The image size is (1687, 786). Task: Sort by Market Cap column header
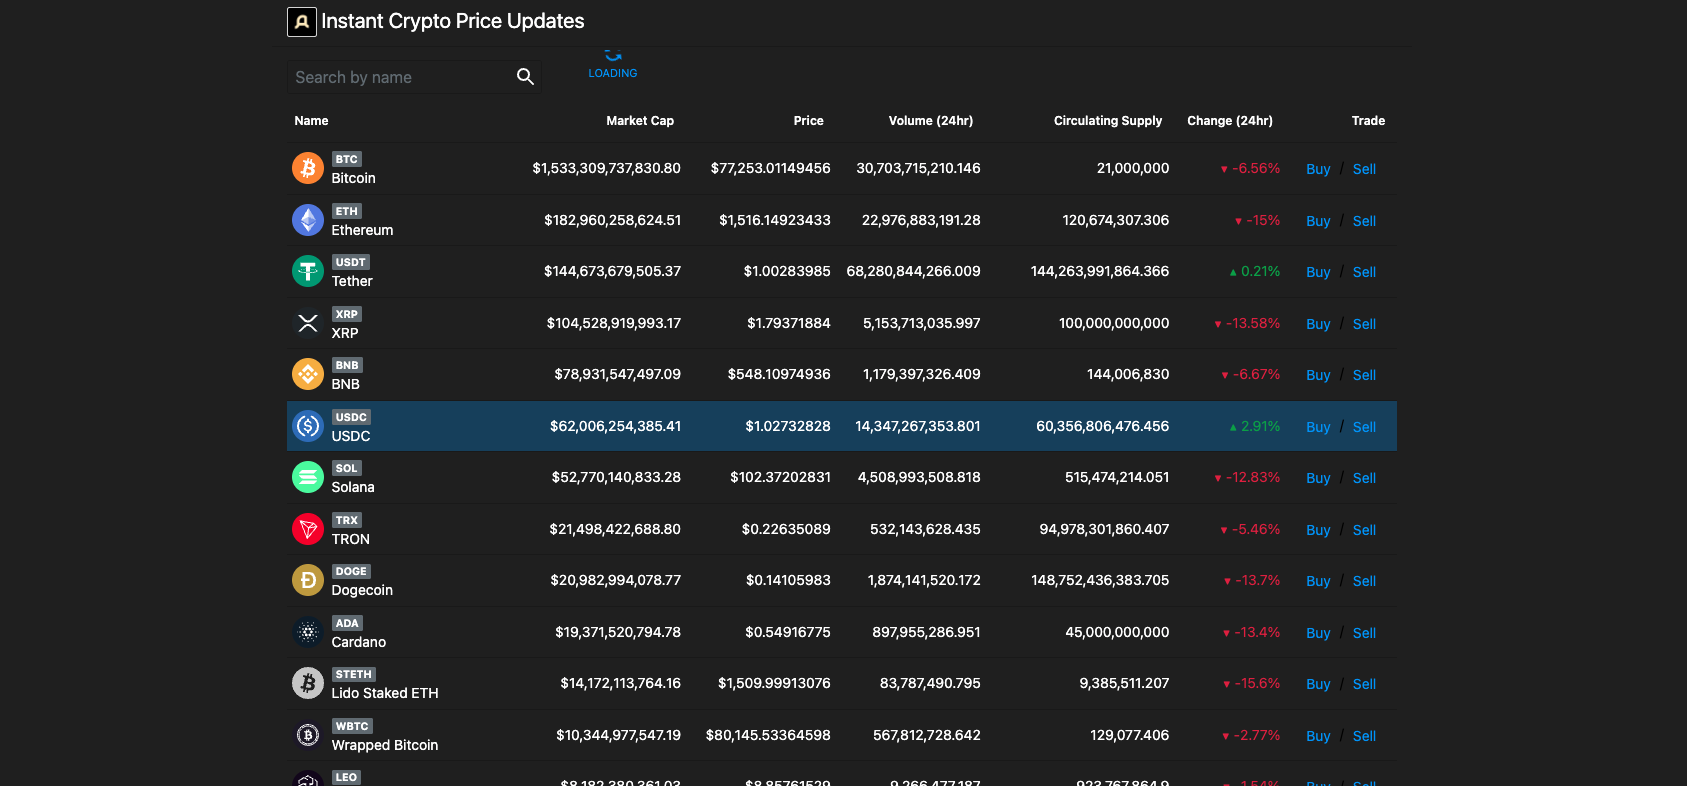click(x=640, y=121)
